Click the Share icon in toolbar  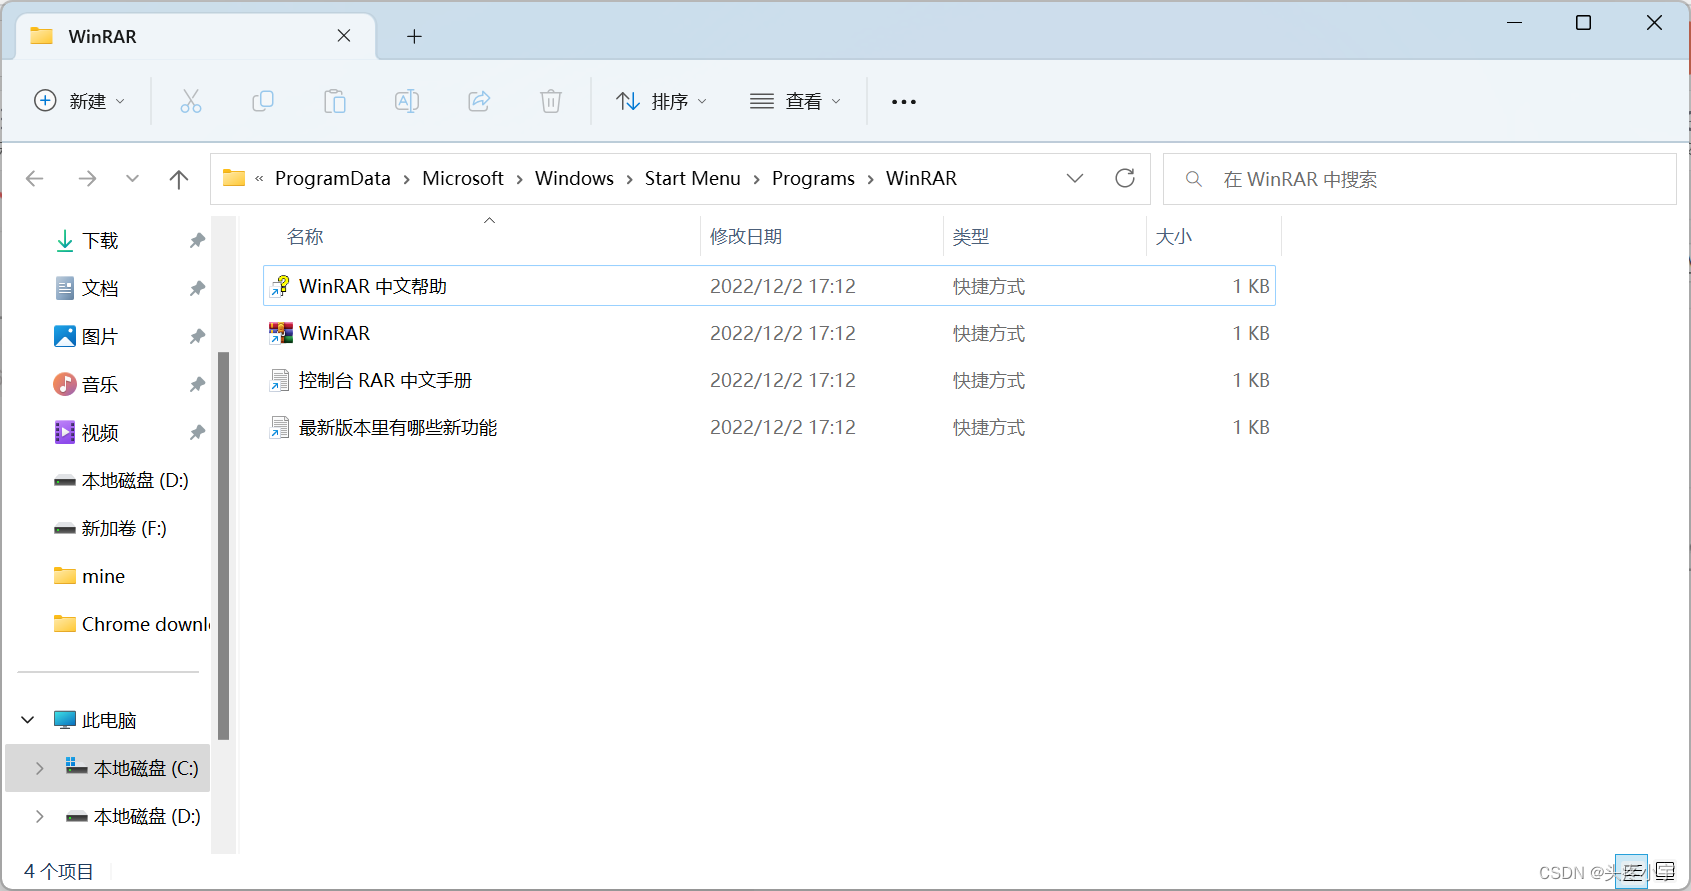point(479,101)
